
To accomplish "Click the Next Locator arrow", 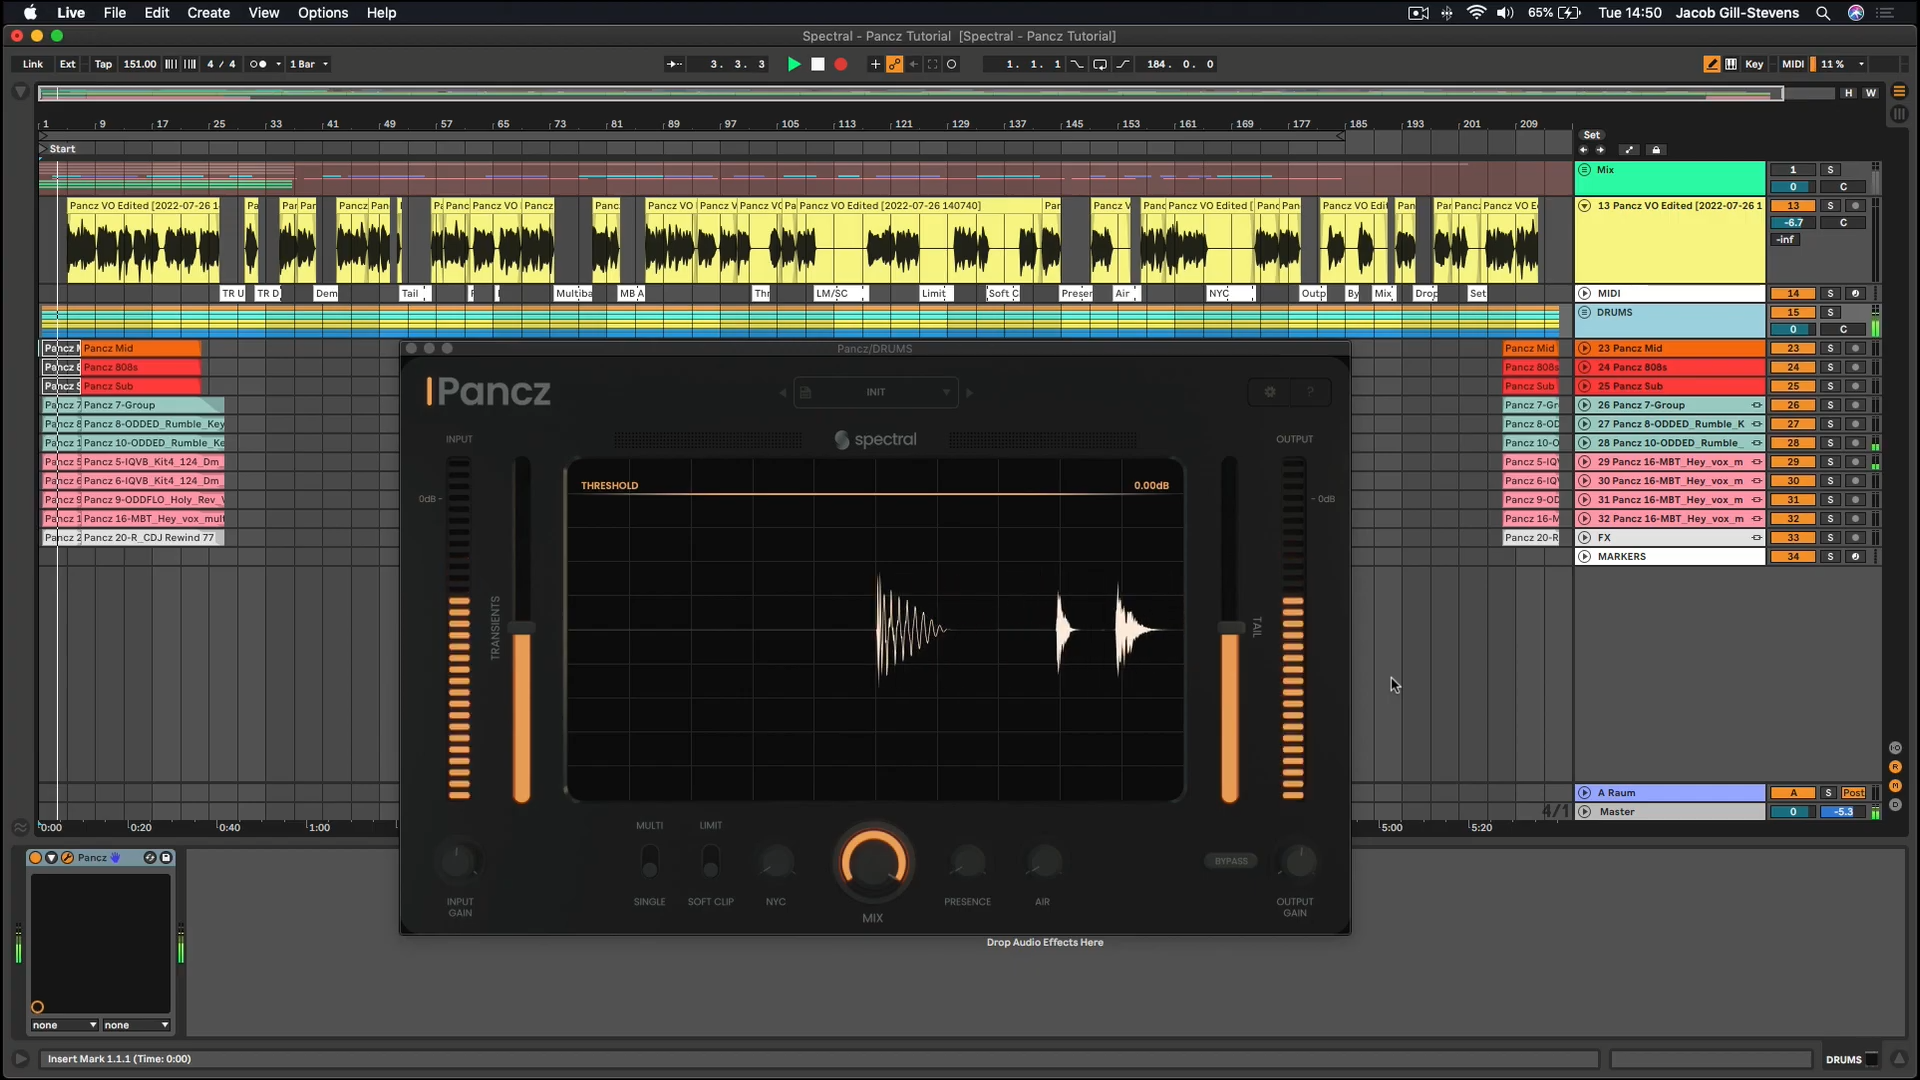I will (1600, 150).
